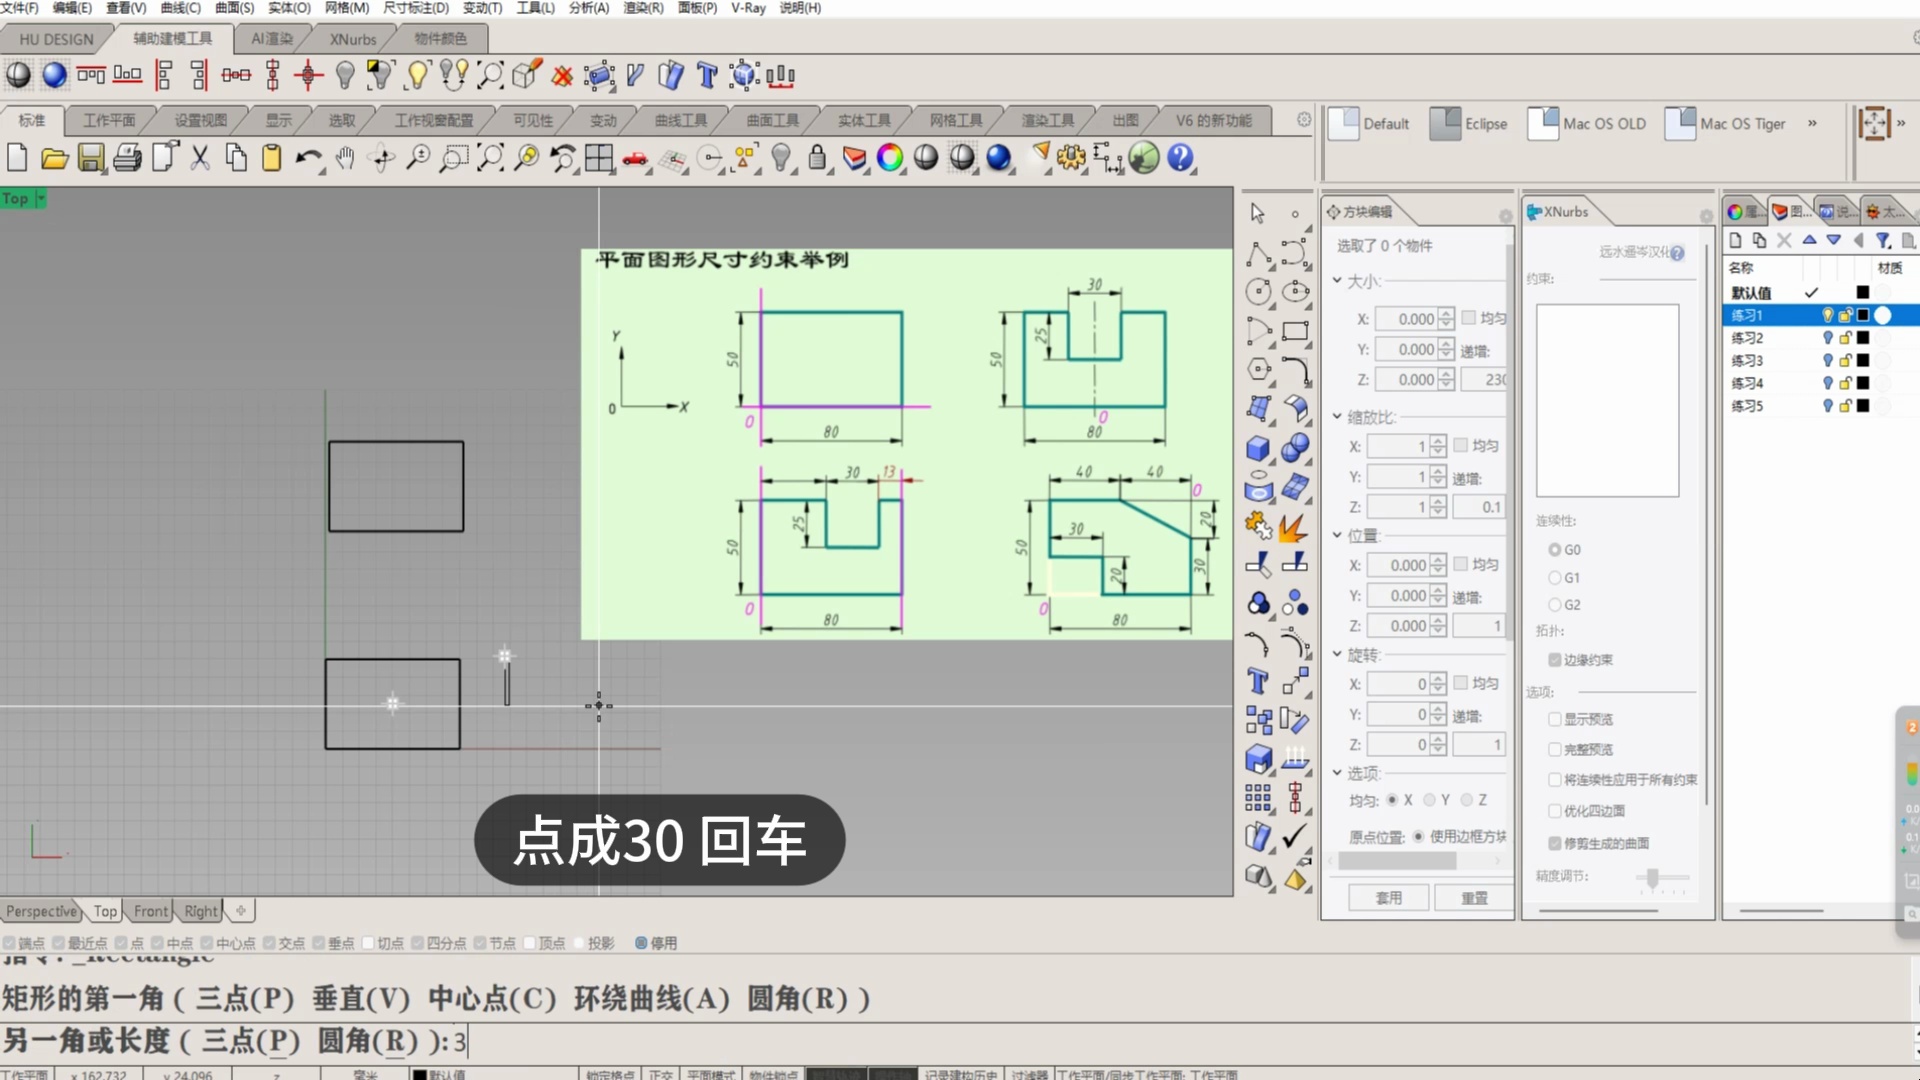
Task: Click the Print icon
Action: (127, 158)
